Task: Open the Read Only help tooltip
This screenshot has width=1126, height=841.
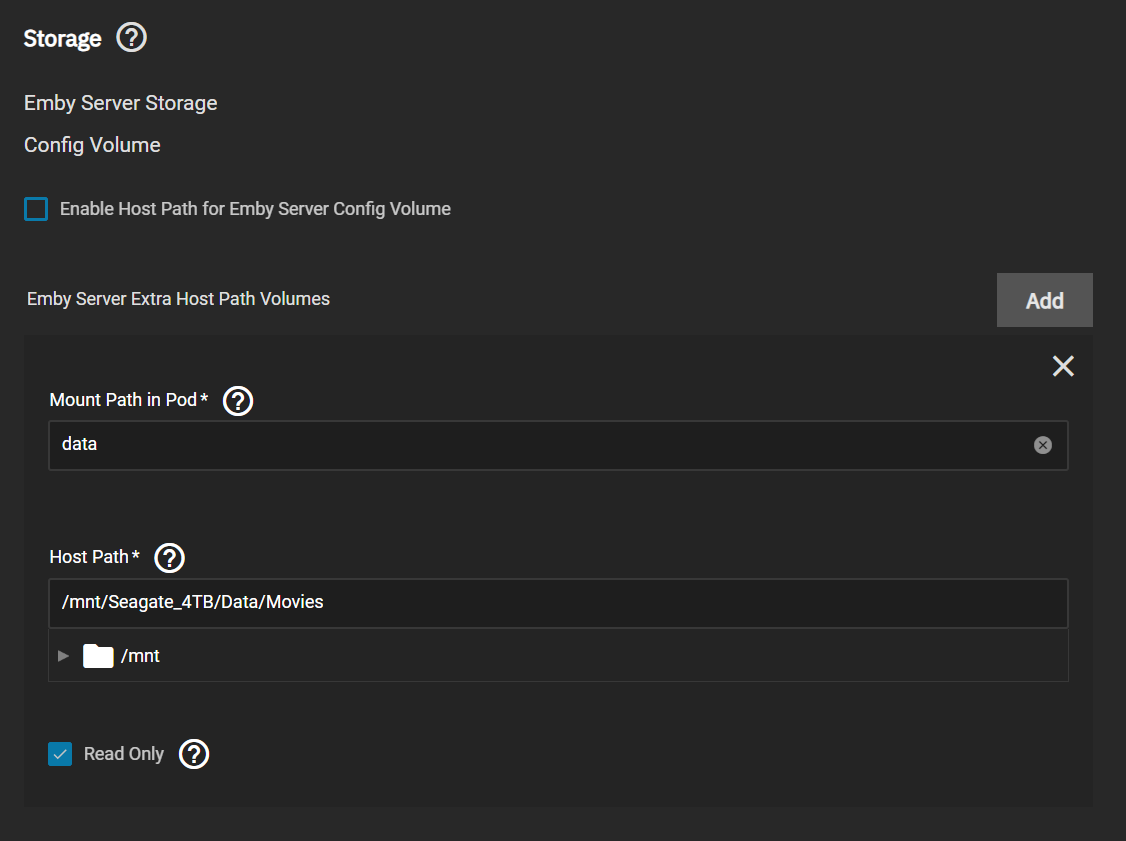Action: click(x=194, y=755)
